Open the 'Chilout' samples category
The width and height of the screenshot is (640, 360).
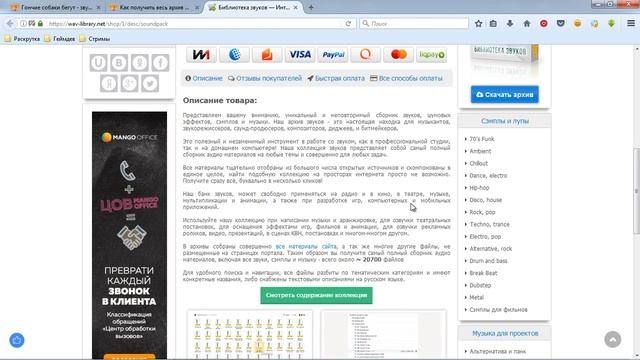pos(478,163)
